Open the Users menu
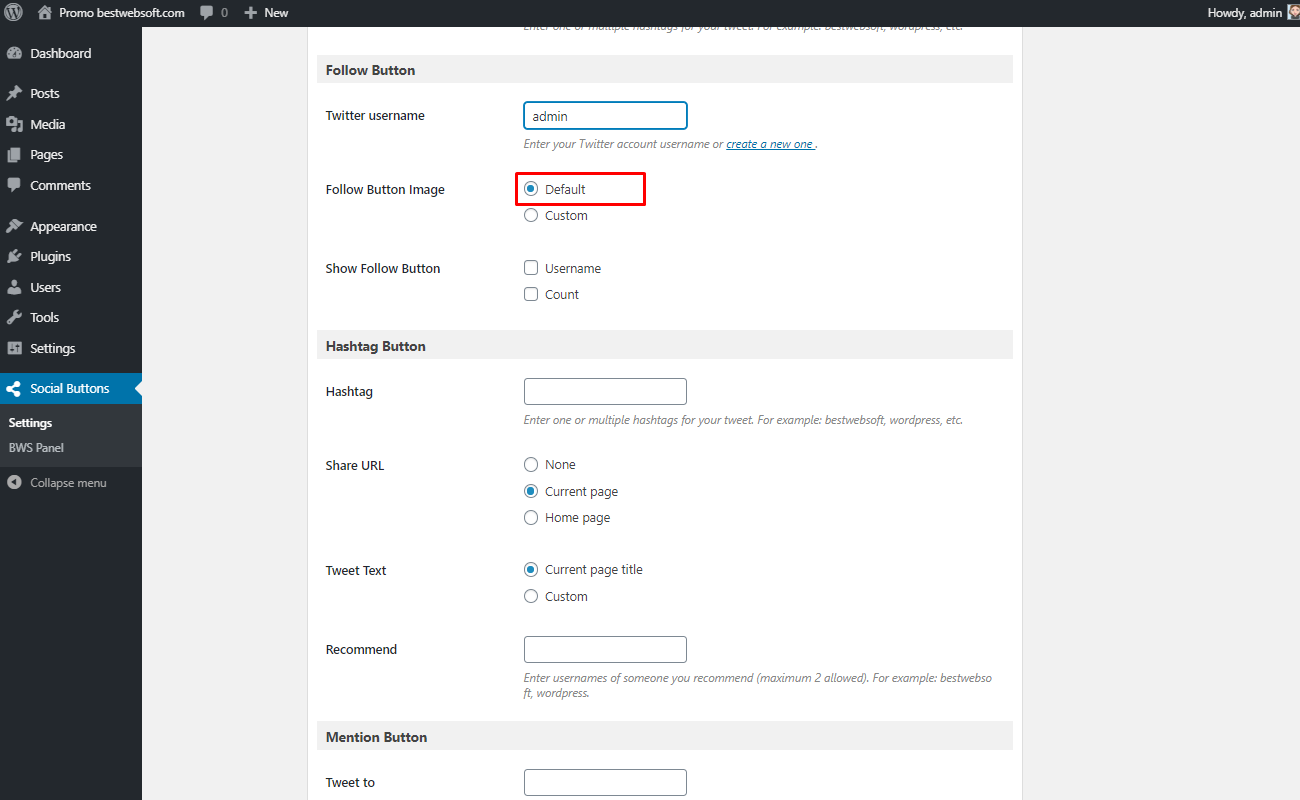The image size is (1300, 800). (x=71, y=287)
